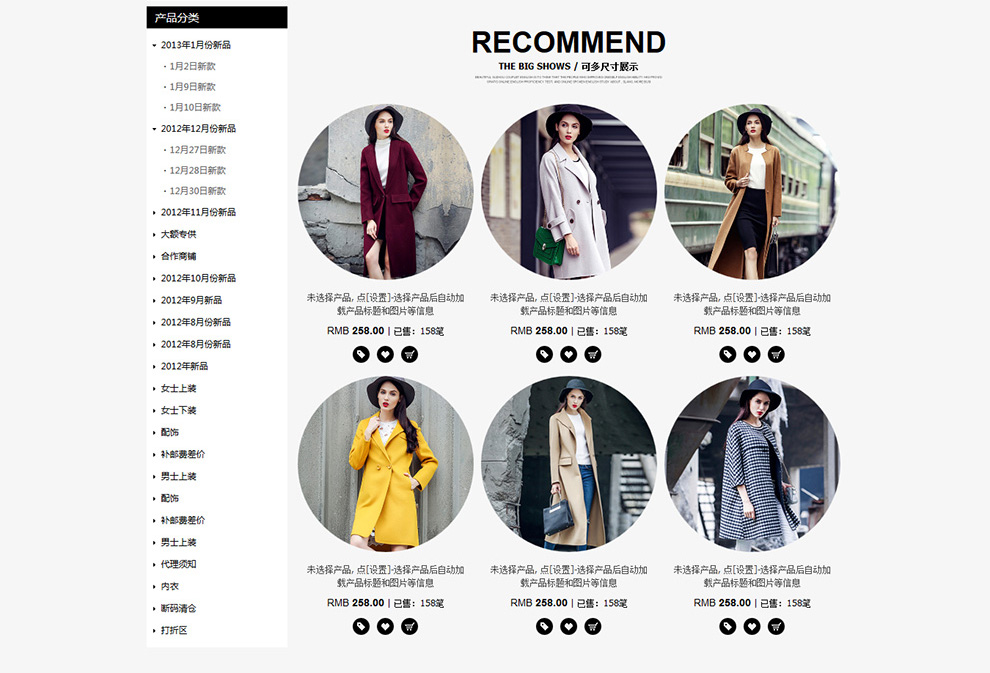The width and height of the screenshot is (990, 673).
Task: Expand the 2012年11月份新品 category
Action: pos(154,213)
